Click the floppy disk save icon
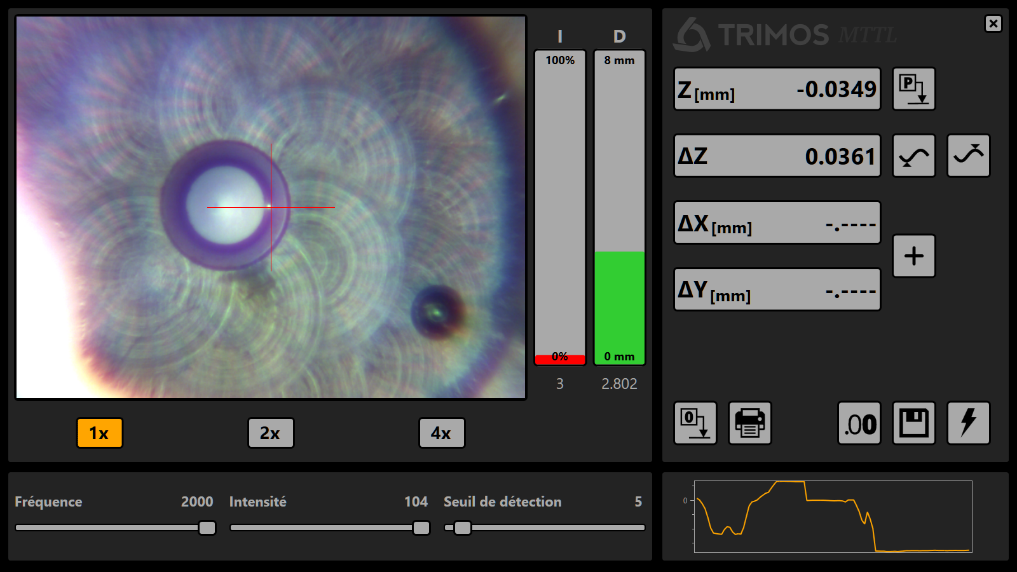Viewport: 1017px width, 572px height. [913, 423]
